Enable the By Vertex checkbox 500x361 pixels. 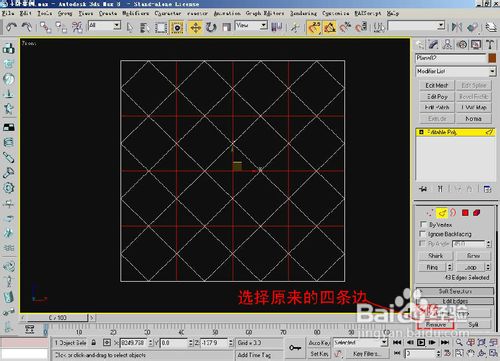[423, 224]
